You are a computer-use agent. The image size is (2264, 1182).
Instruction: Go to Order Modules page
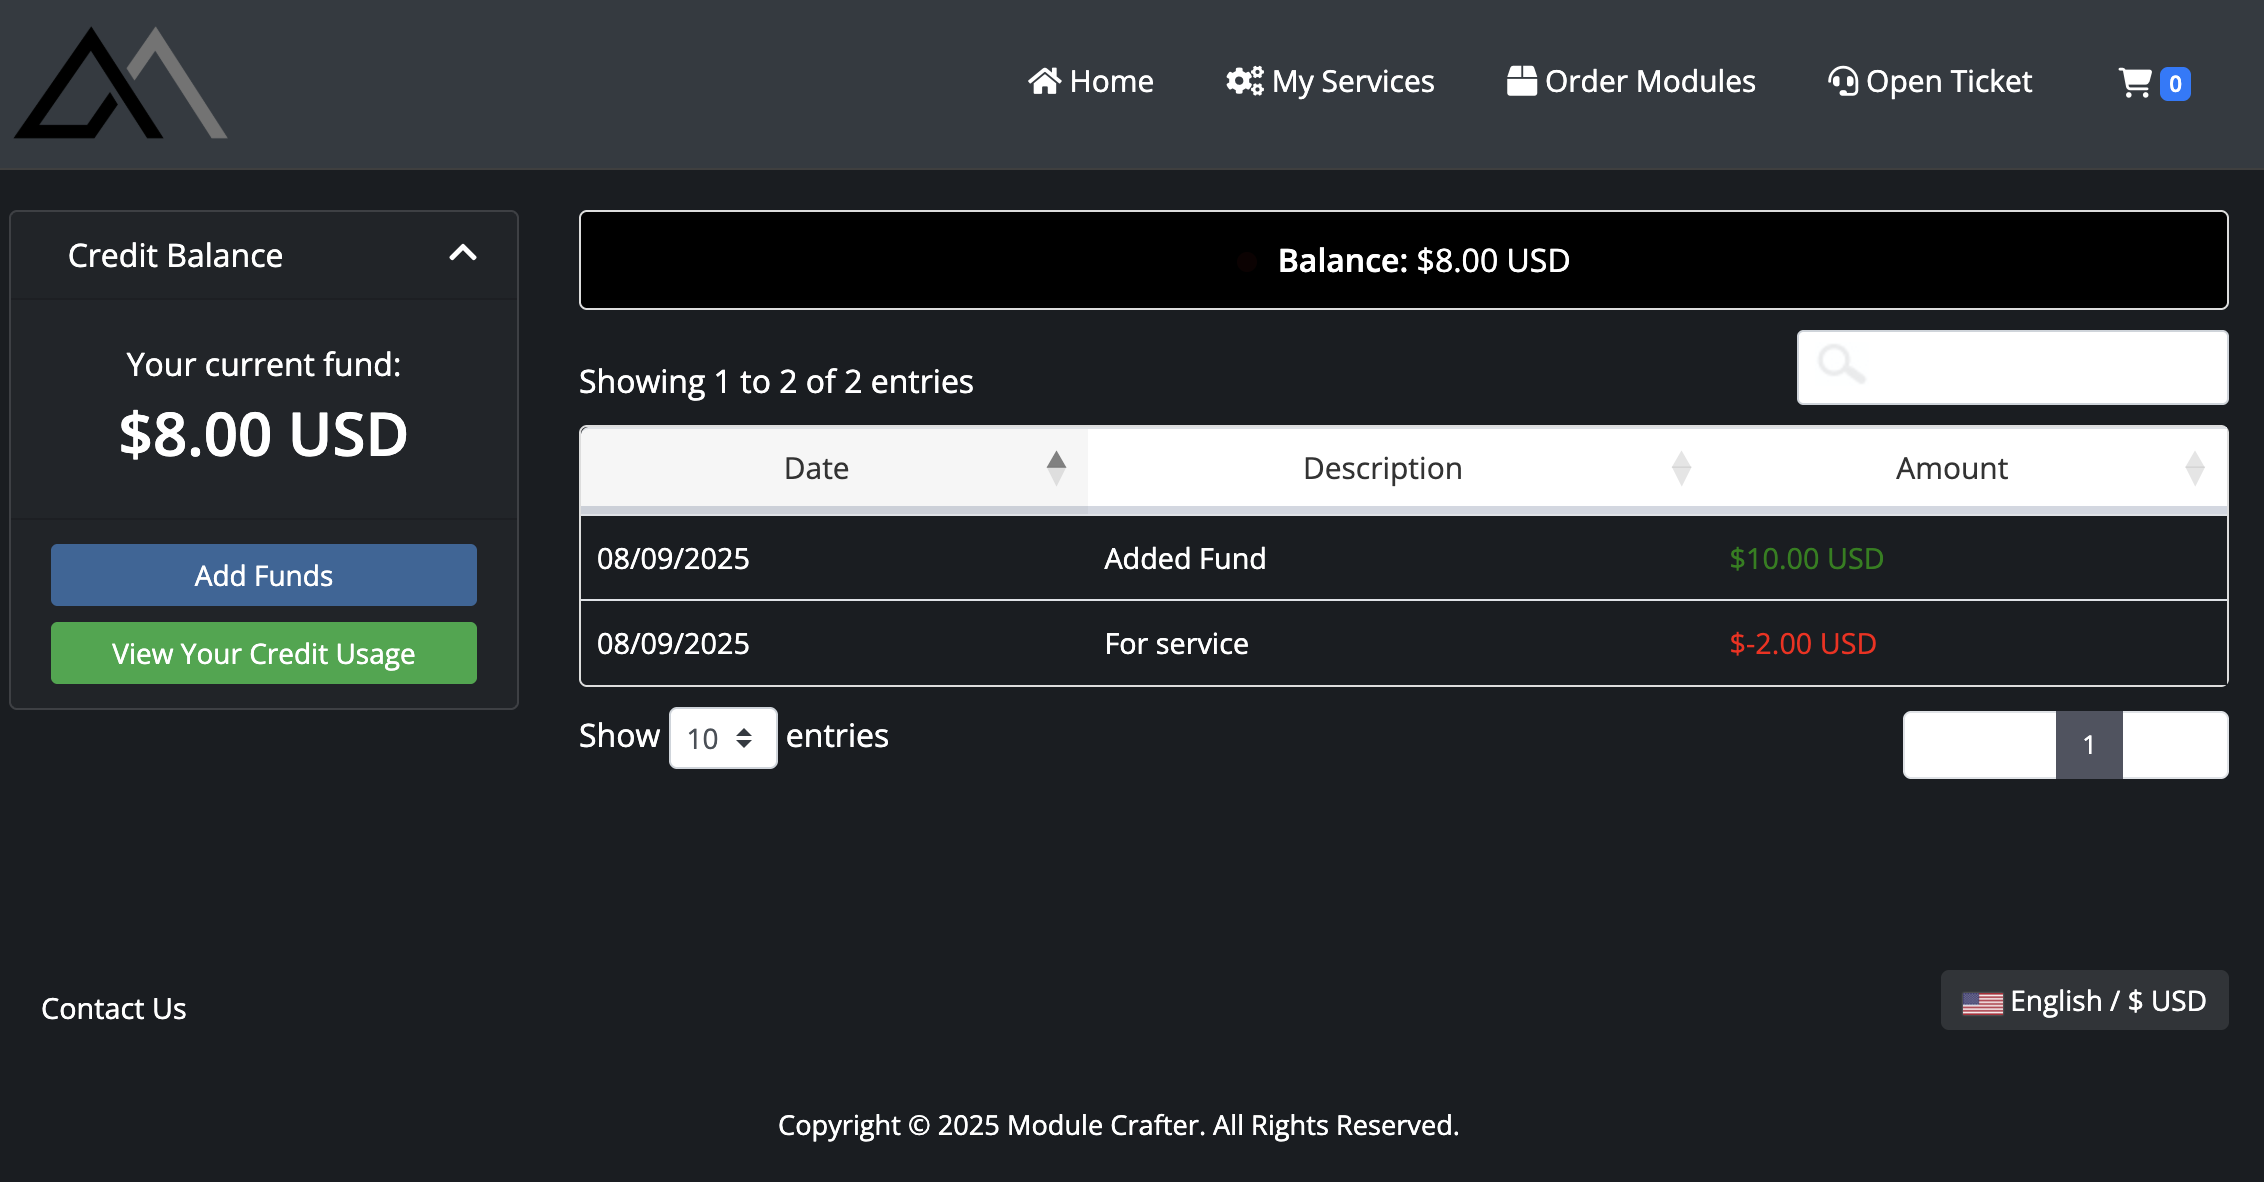[x=1631, y=81]
